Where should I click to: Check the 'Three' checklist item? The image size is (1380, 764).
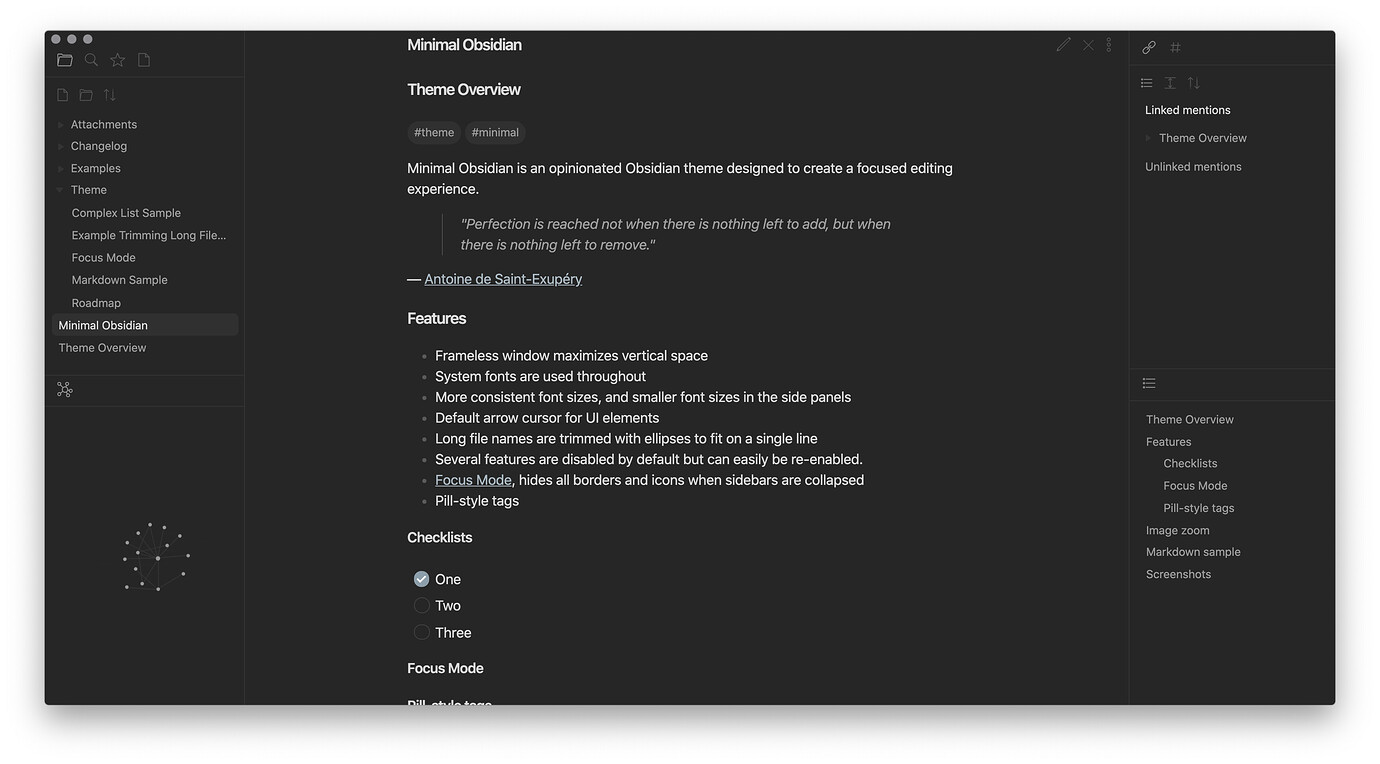click(421, 632)
